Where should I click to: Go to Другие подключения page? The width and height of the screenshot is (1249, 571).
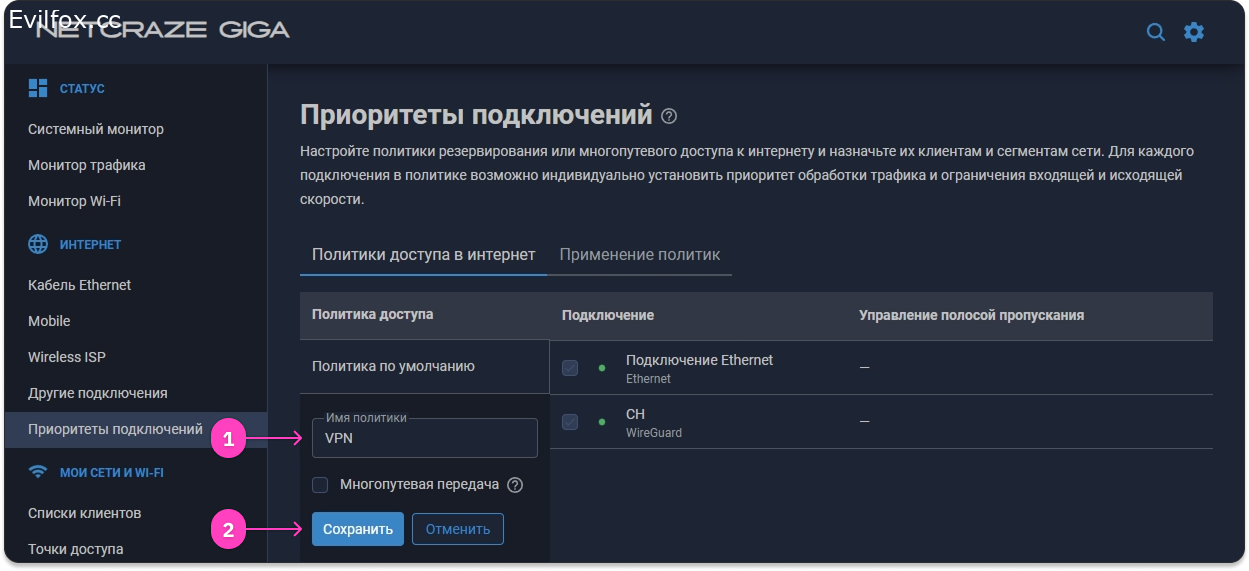click(x=97, y=393)
